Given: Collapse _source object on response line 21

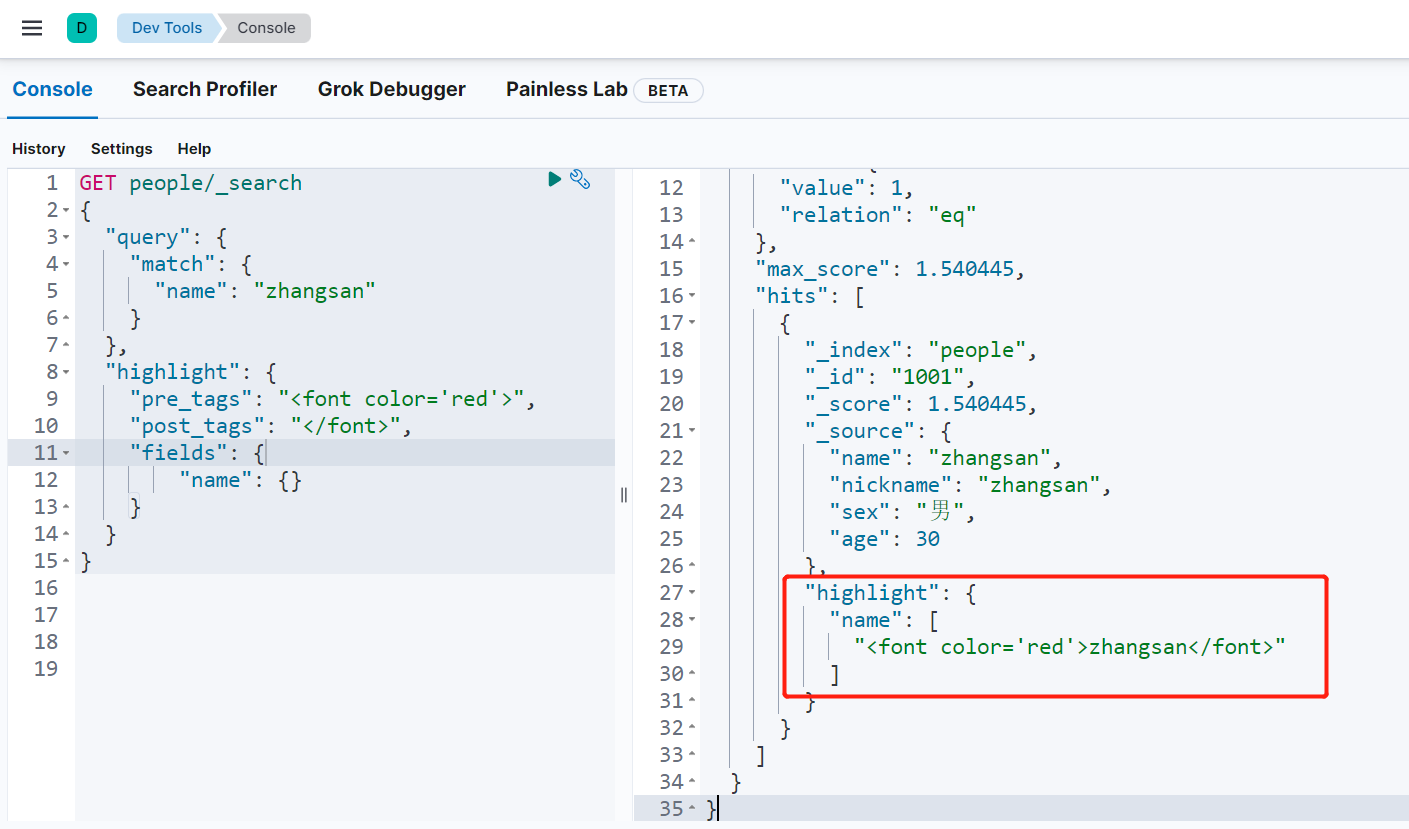Looking at the screenshot, I should (692, 432).
